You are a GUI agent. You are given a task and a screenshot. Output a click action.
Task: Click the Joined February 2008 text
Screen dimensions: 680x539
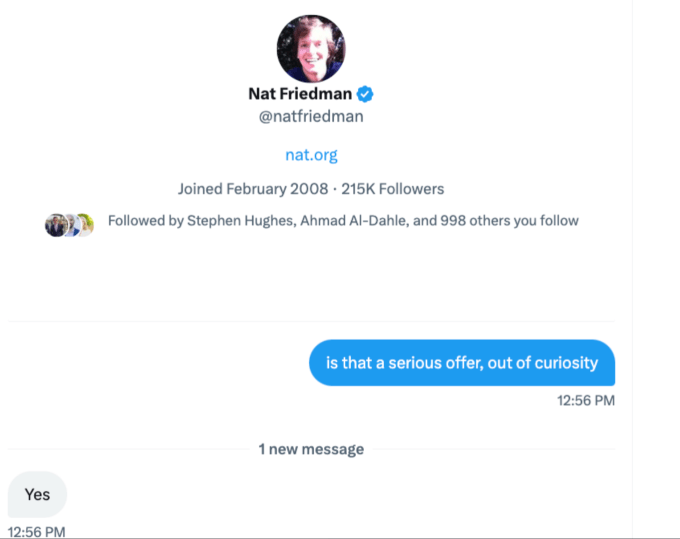[244, 188]
